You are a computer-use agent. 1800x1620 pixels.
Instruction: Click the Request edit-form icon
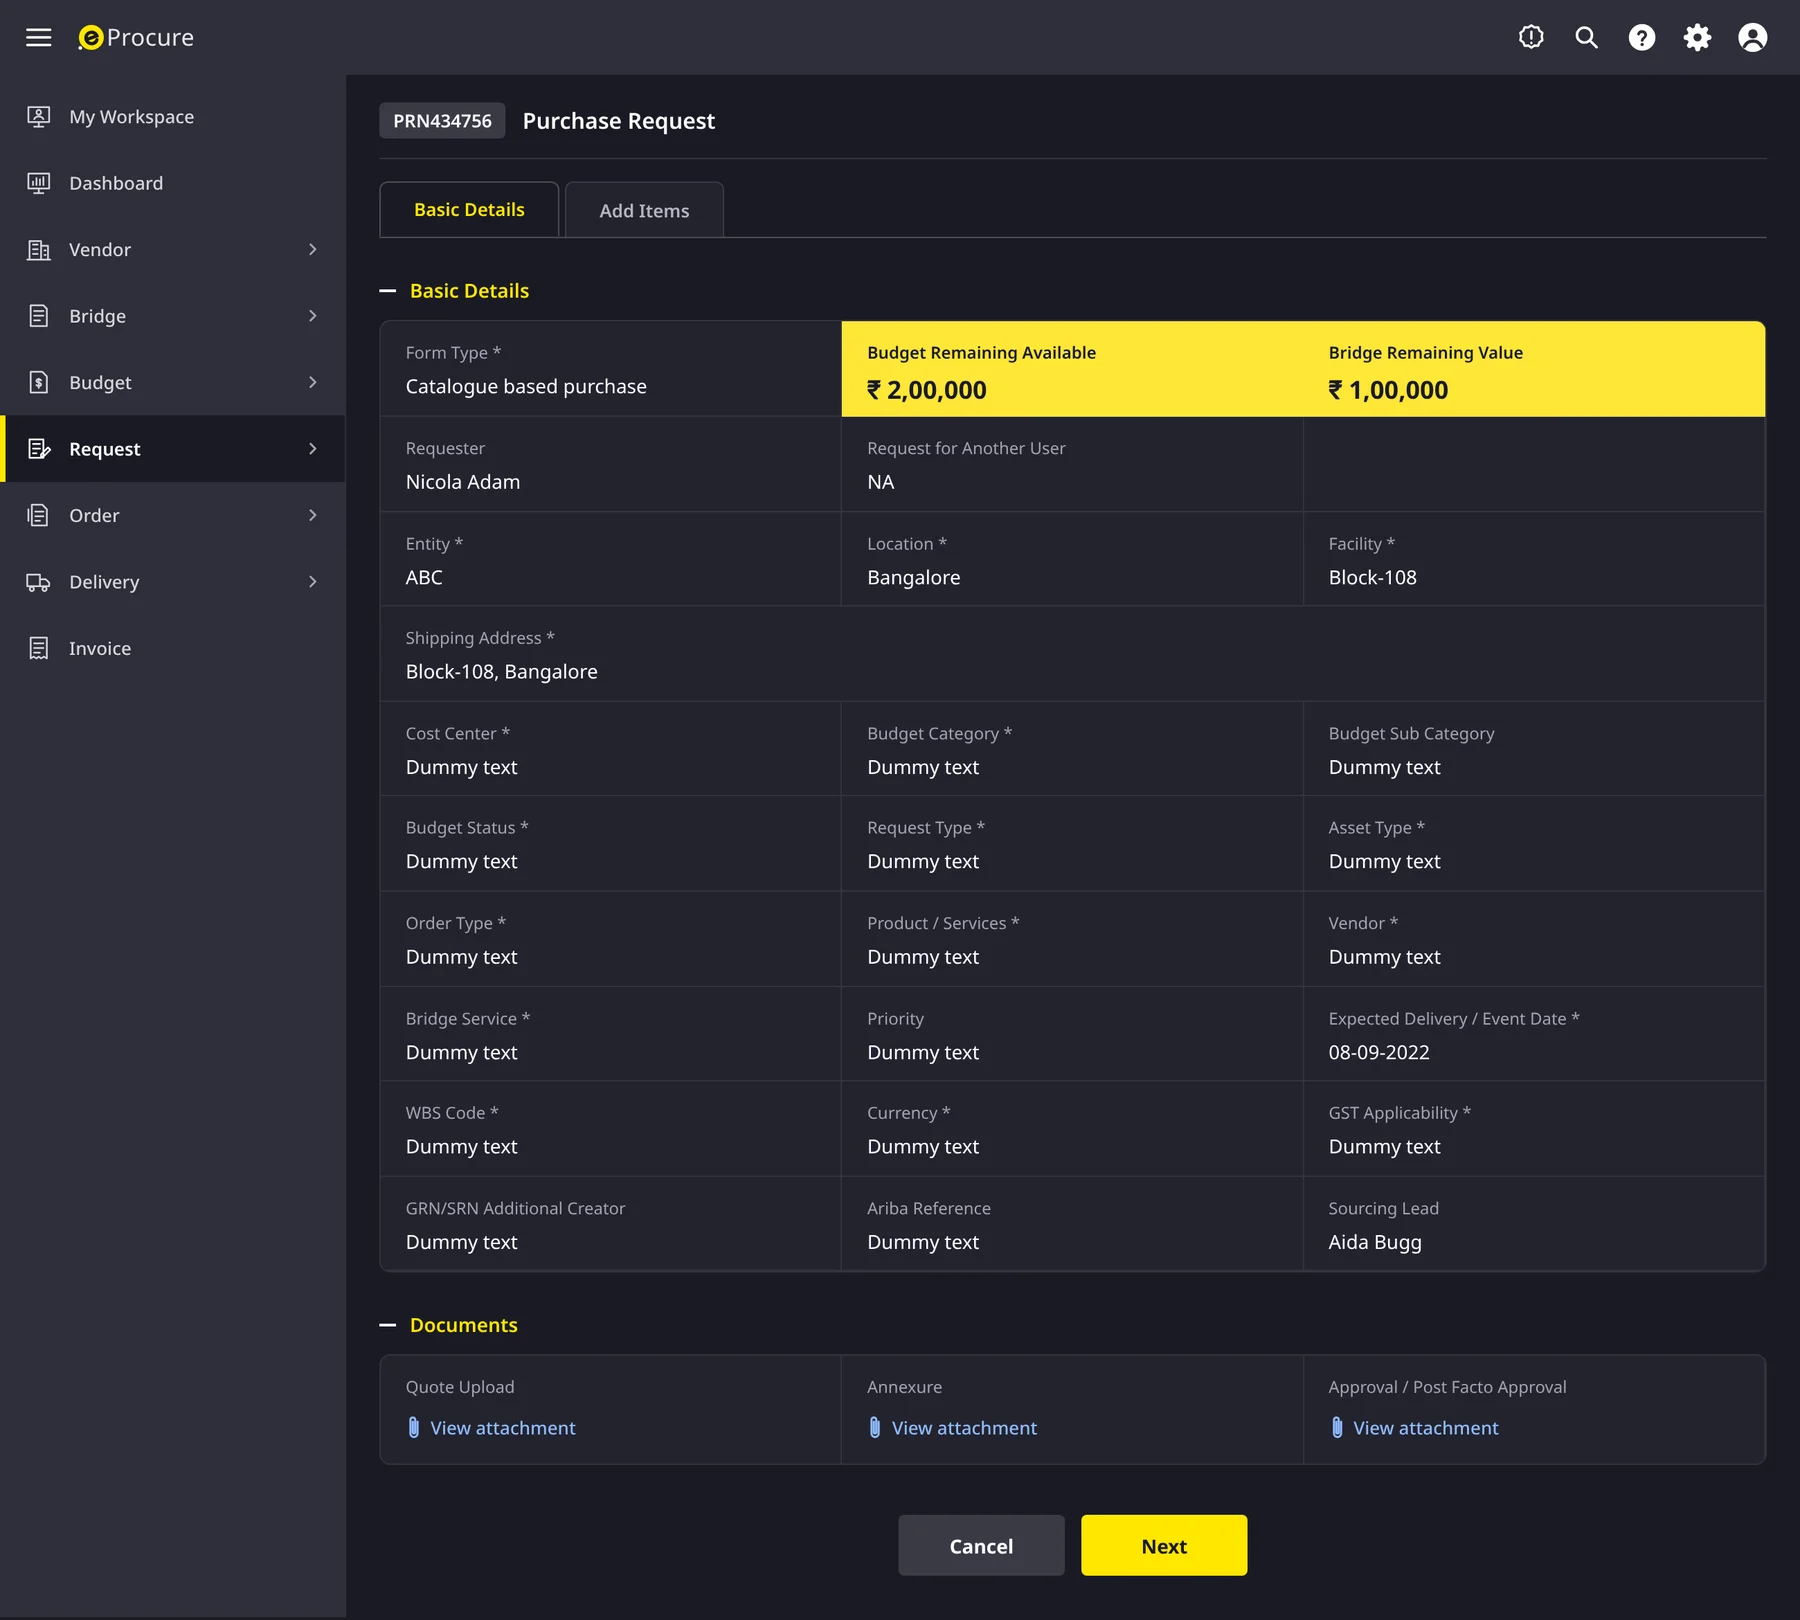pos(38,449)
